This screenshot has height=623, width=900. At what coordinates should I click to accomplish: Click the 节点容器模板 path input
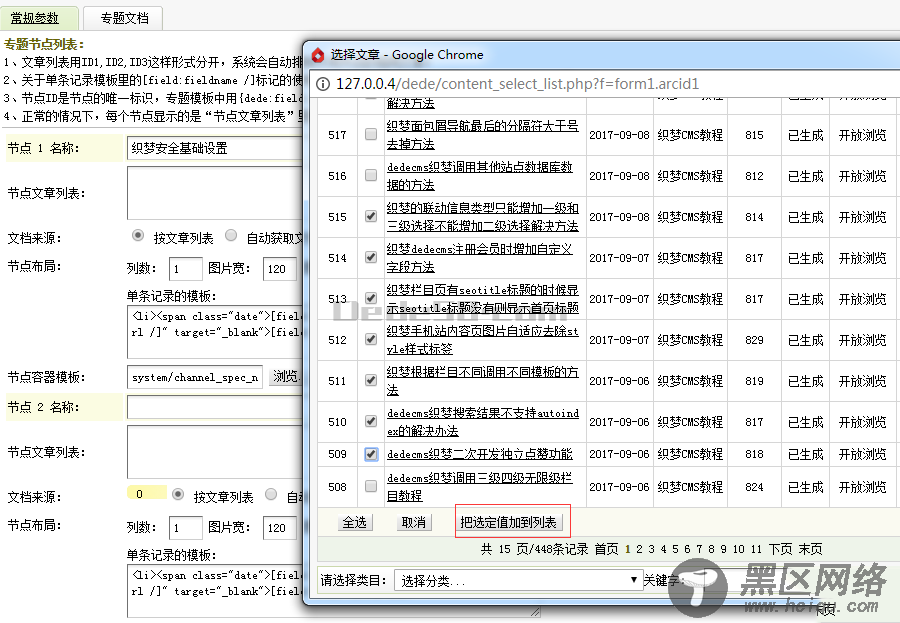coord(195,377)
